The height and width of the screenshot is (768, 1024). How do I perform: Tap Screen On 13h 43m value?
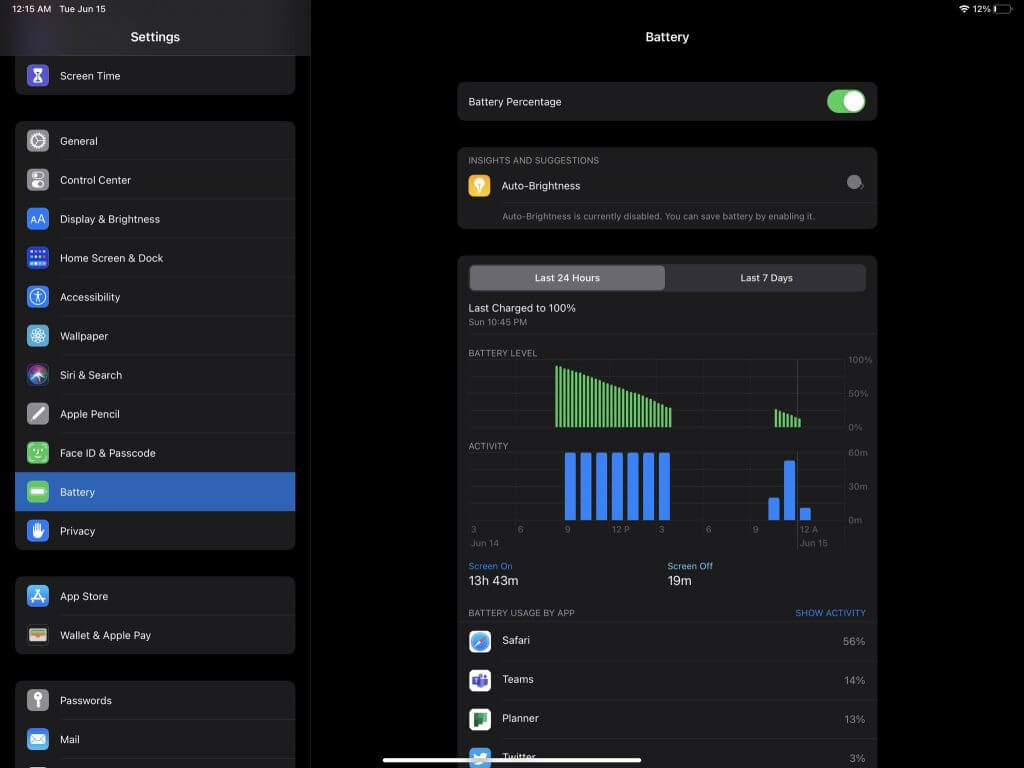tap(493, 581)
